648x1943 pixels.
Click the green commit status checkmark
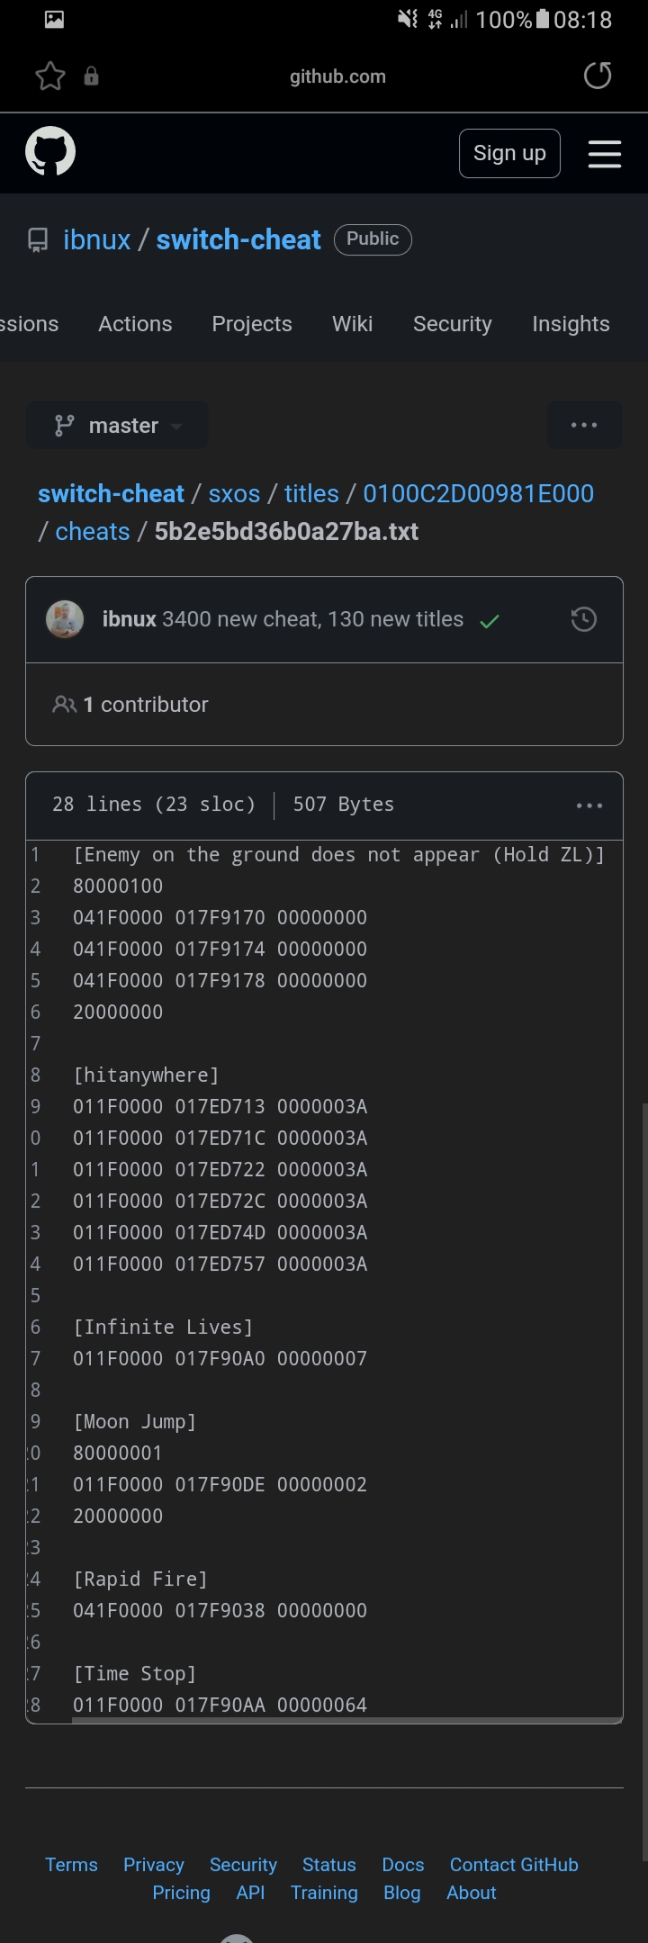point(489,621)
